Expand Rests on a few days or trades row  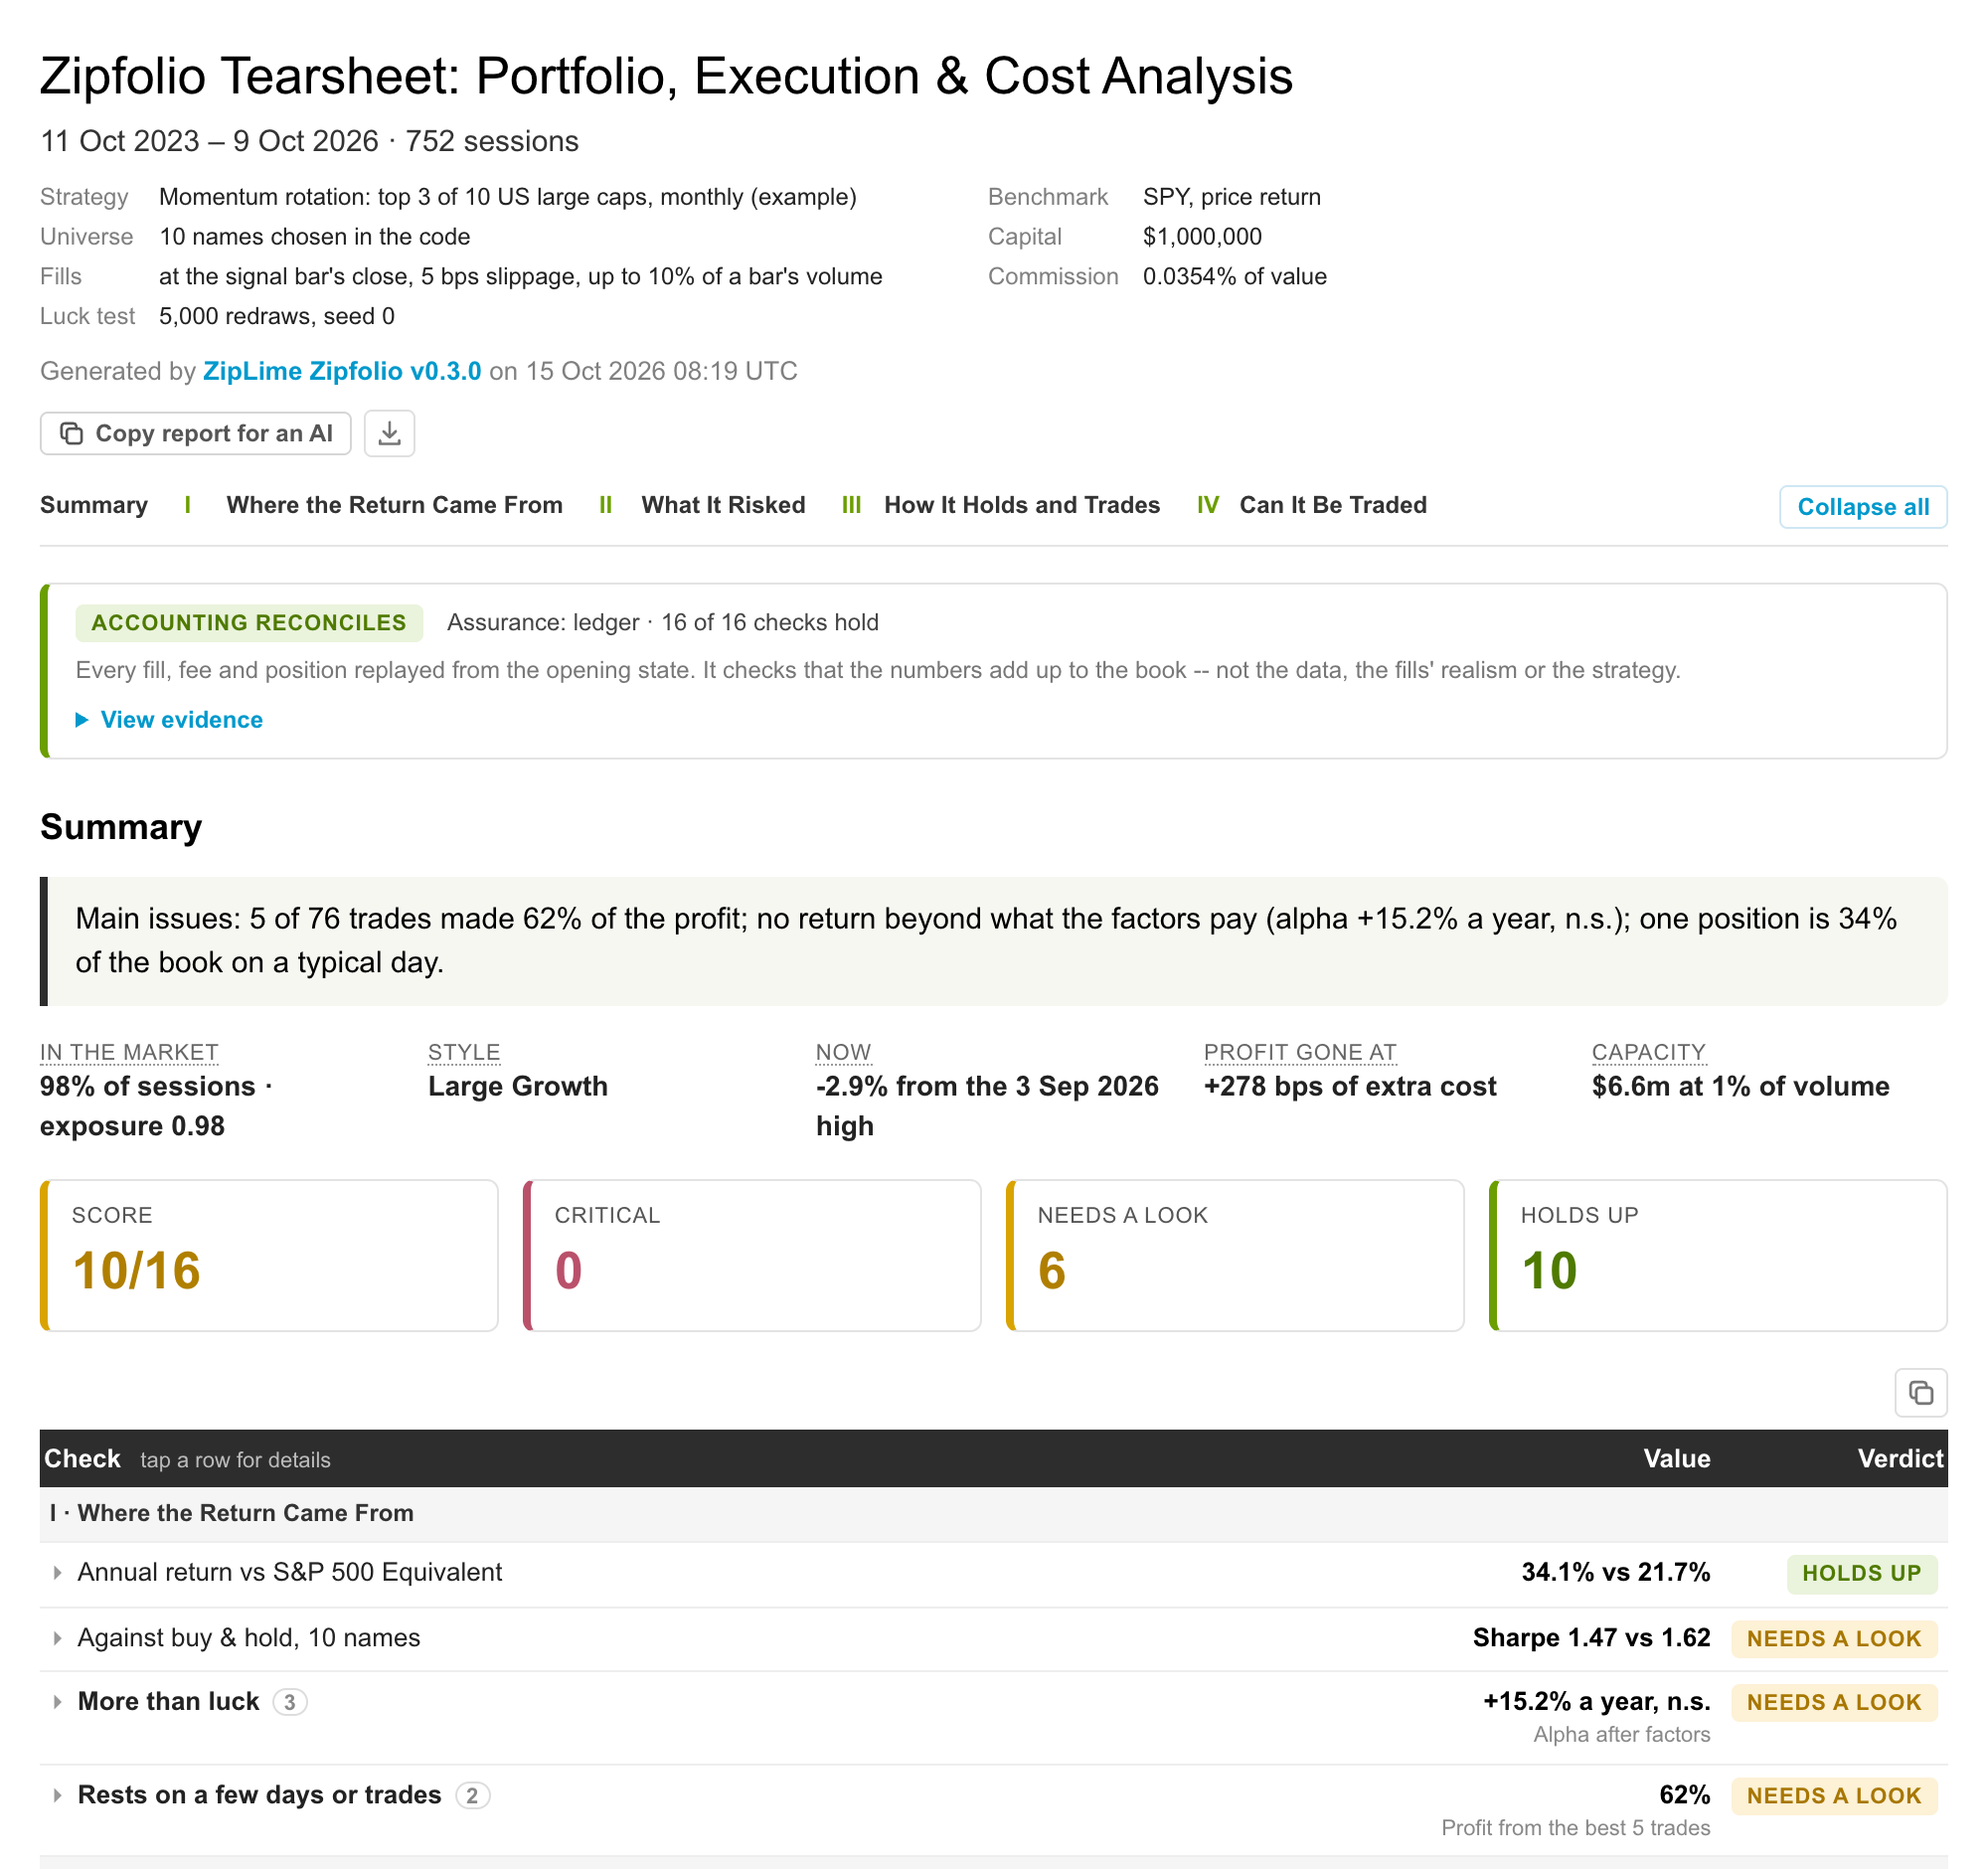(x=994, y=1810)
